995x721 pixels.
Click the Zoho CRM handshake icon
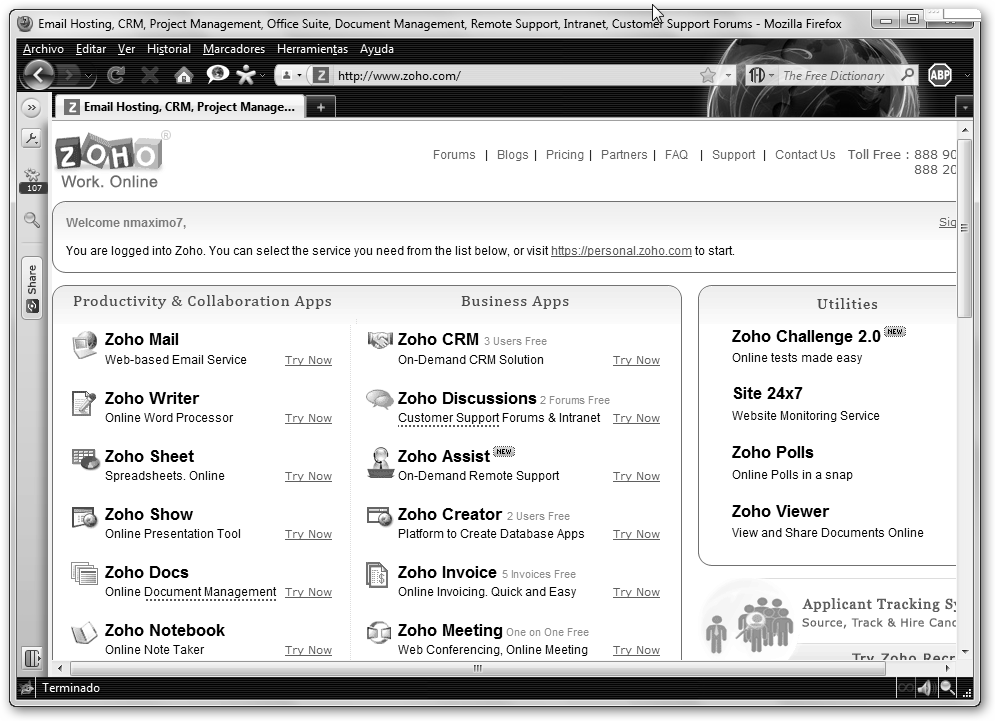coord(380,341)
